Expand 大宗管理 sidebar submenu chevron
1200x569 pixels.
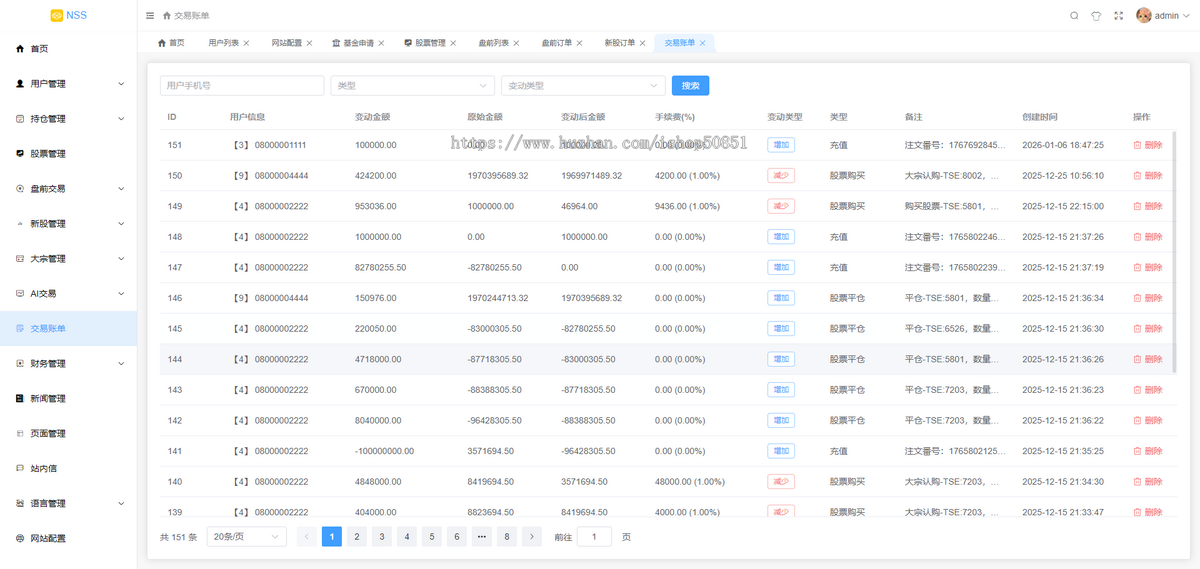coord(121,259)
